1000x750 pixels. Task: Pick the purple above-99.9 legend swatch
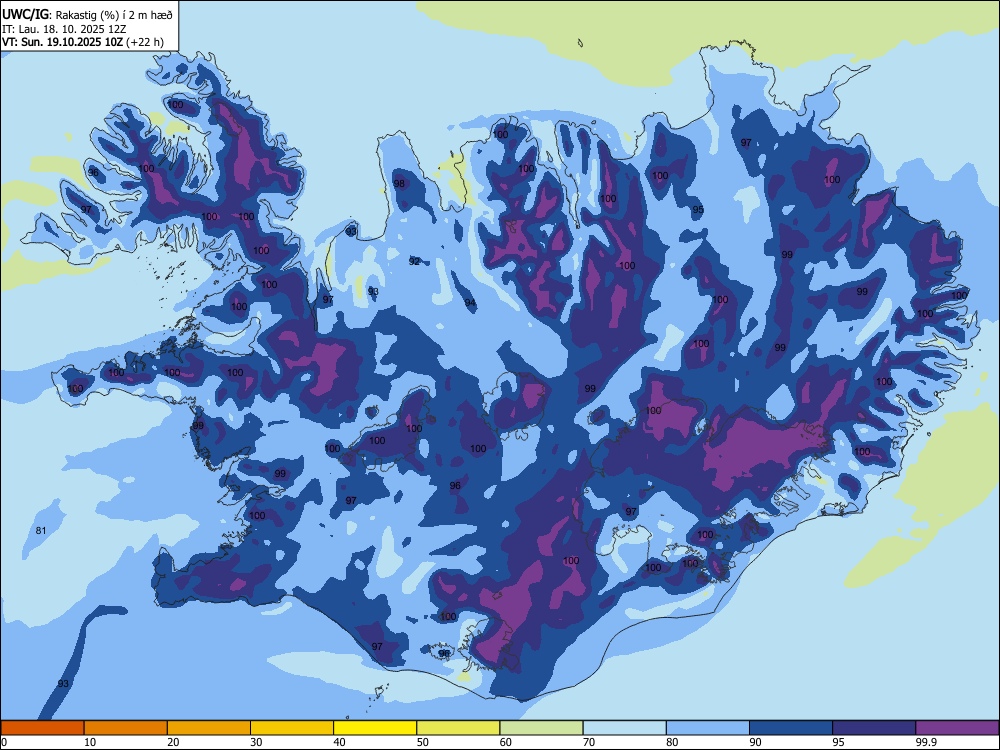coord(957,728)
